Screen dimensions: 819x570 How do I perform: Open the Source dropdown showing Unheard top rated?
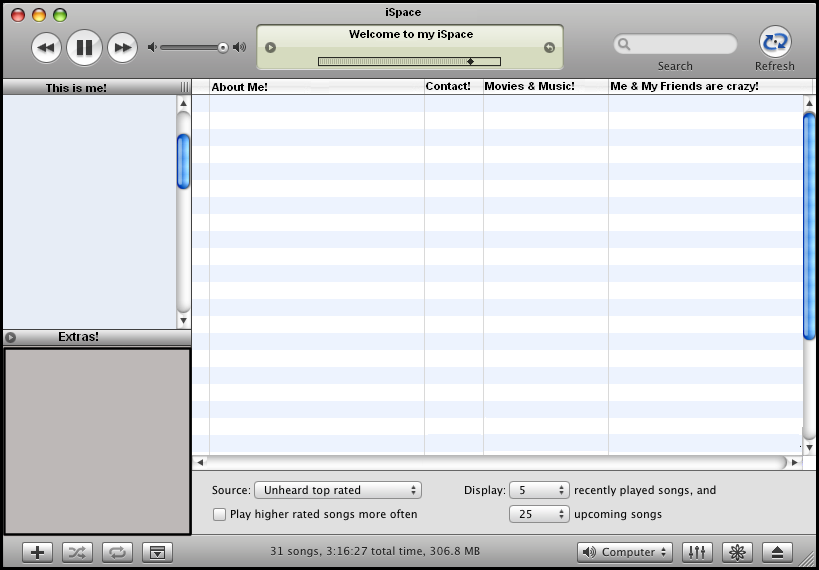click(x=338, y=490)
